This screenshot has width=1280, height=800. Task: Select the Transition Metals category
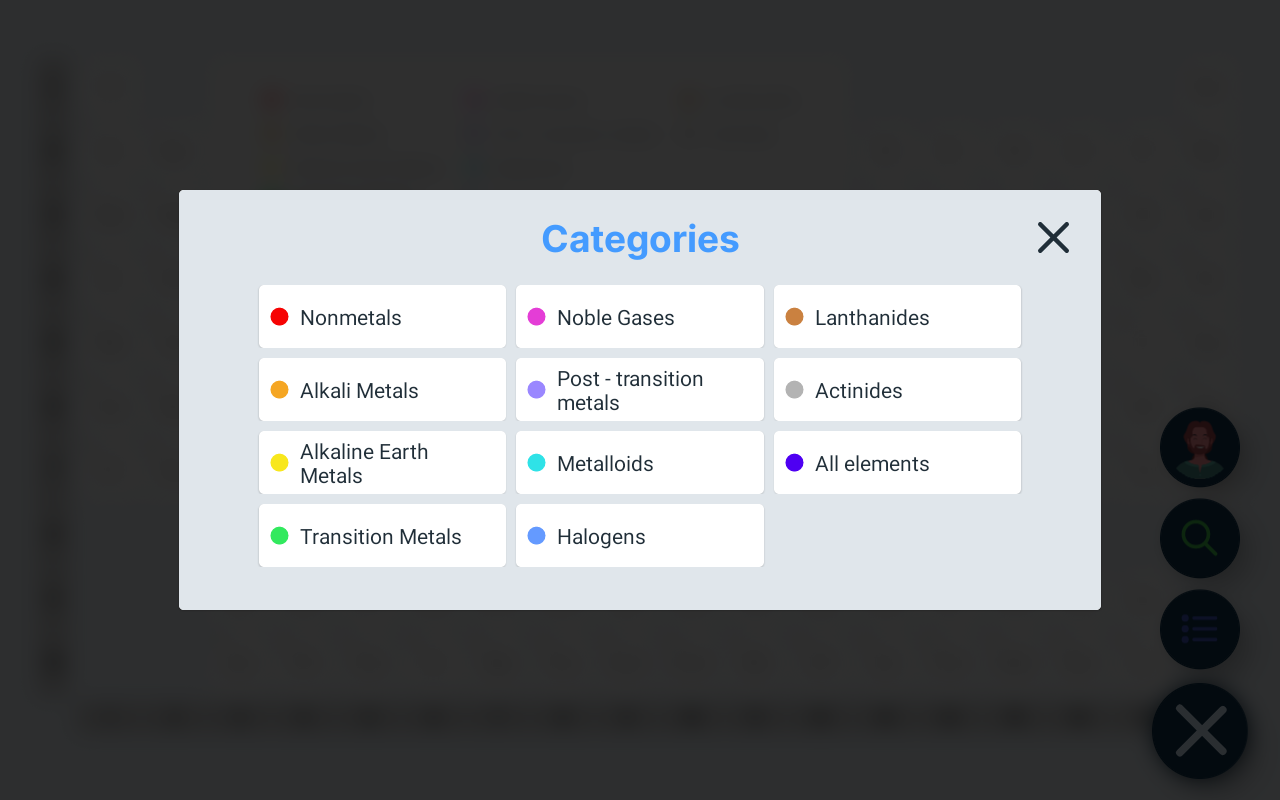pyautogui.click(x=382, y=536)
